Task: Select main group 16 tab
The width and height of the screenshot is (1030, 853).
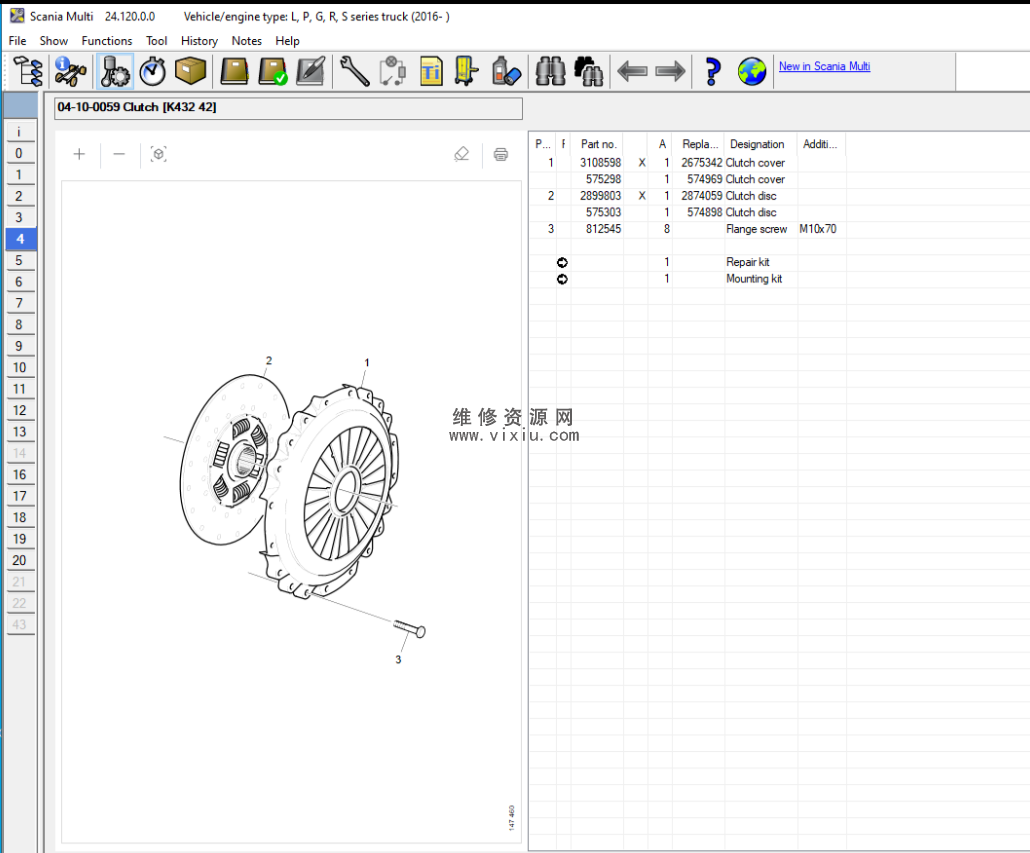Action: click(20, 475)
